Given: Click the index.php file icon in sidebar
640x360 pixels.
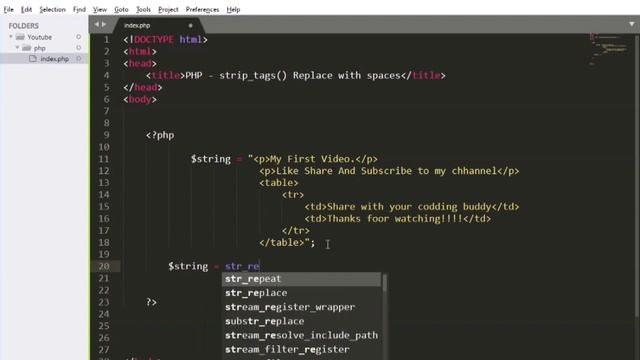Looking at the screenshot, I should tap(33, 59).
